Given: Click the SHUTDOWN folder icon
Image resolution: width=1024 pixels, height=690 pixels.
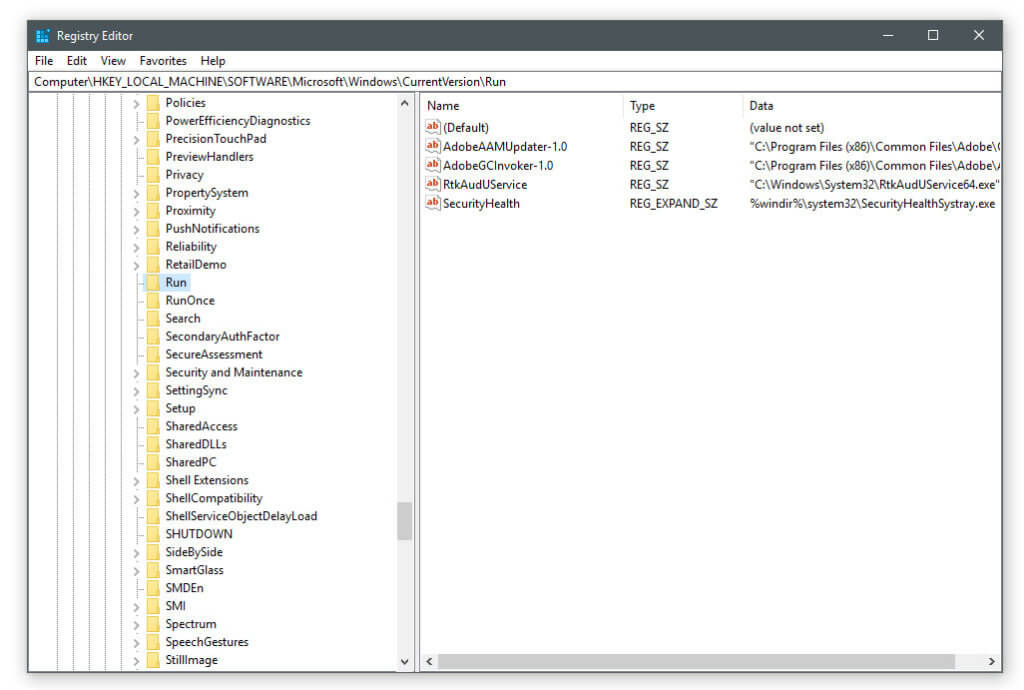Looking at the screenshot, I should pos(153,533).
